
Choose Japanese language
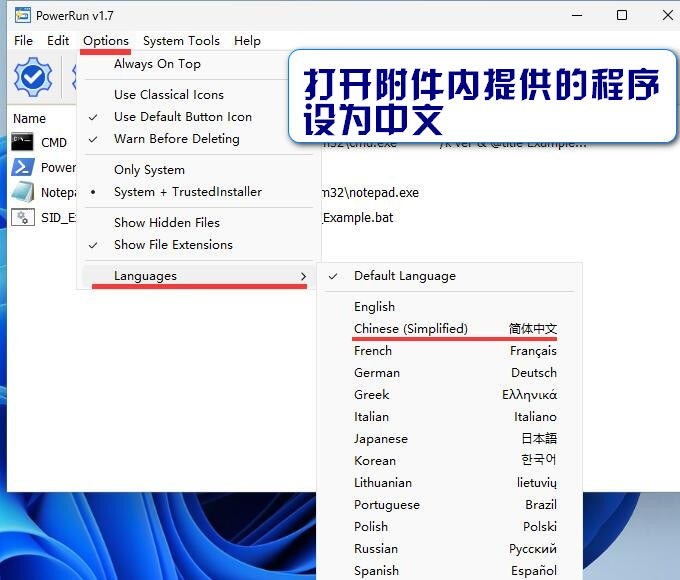tap(449, 439)
